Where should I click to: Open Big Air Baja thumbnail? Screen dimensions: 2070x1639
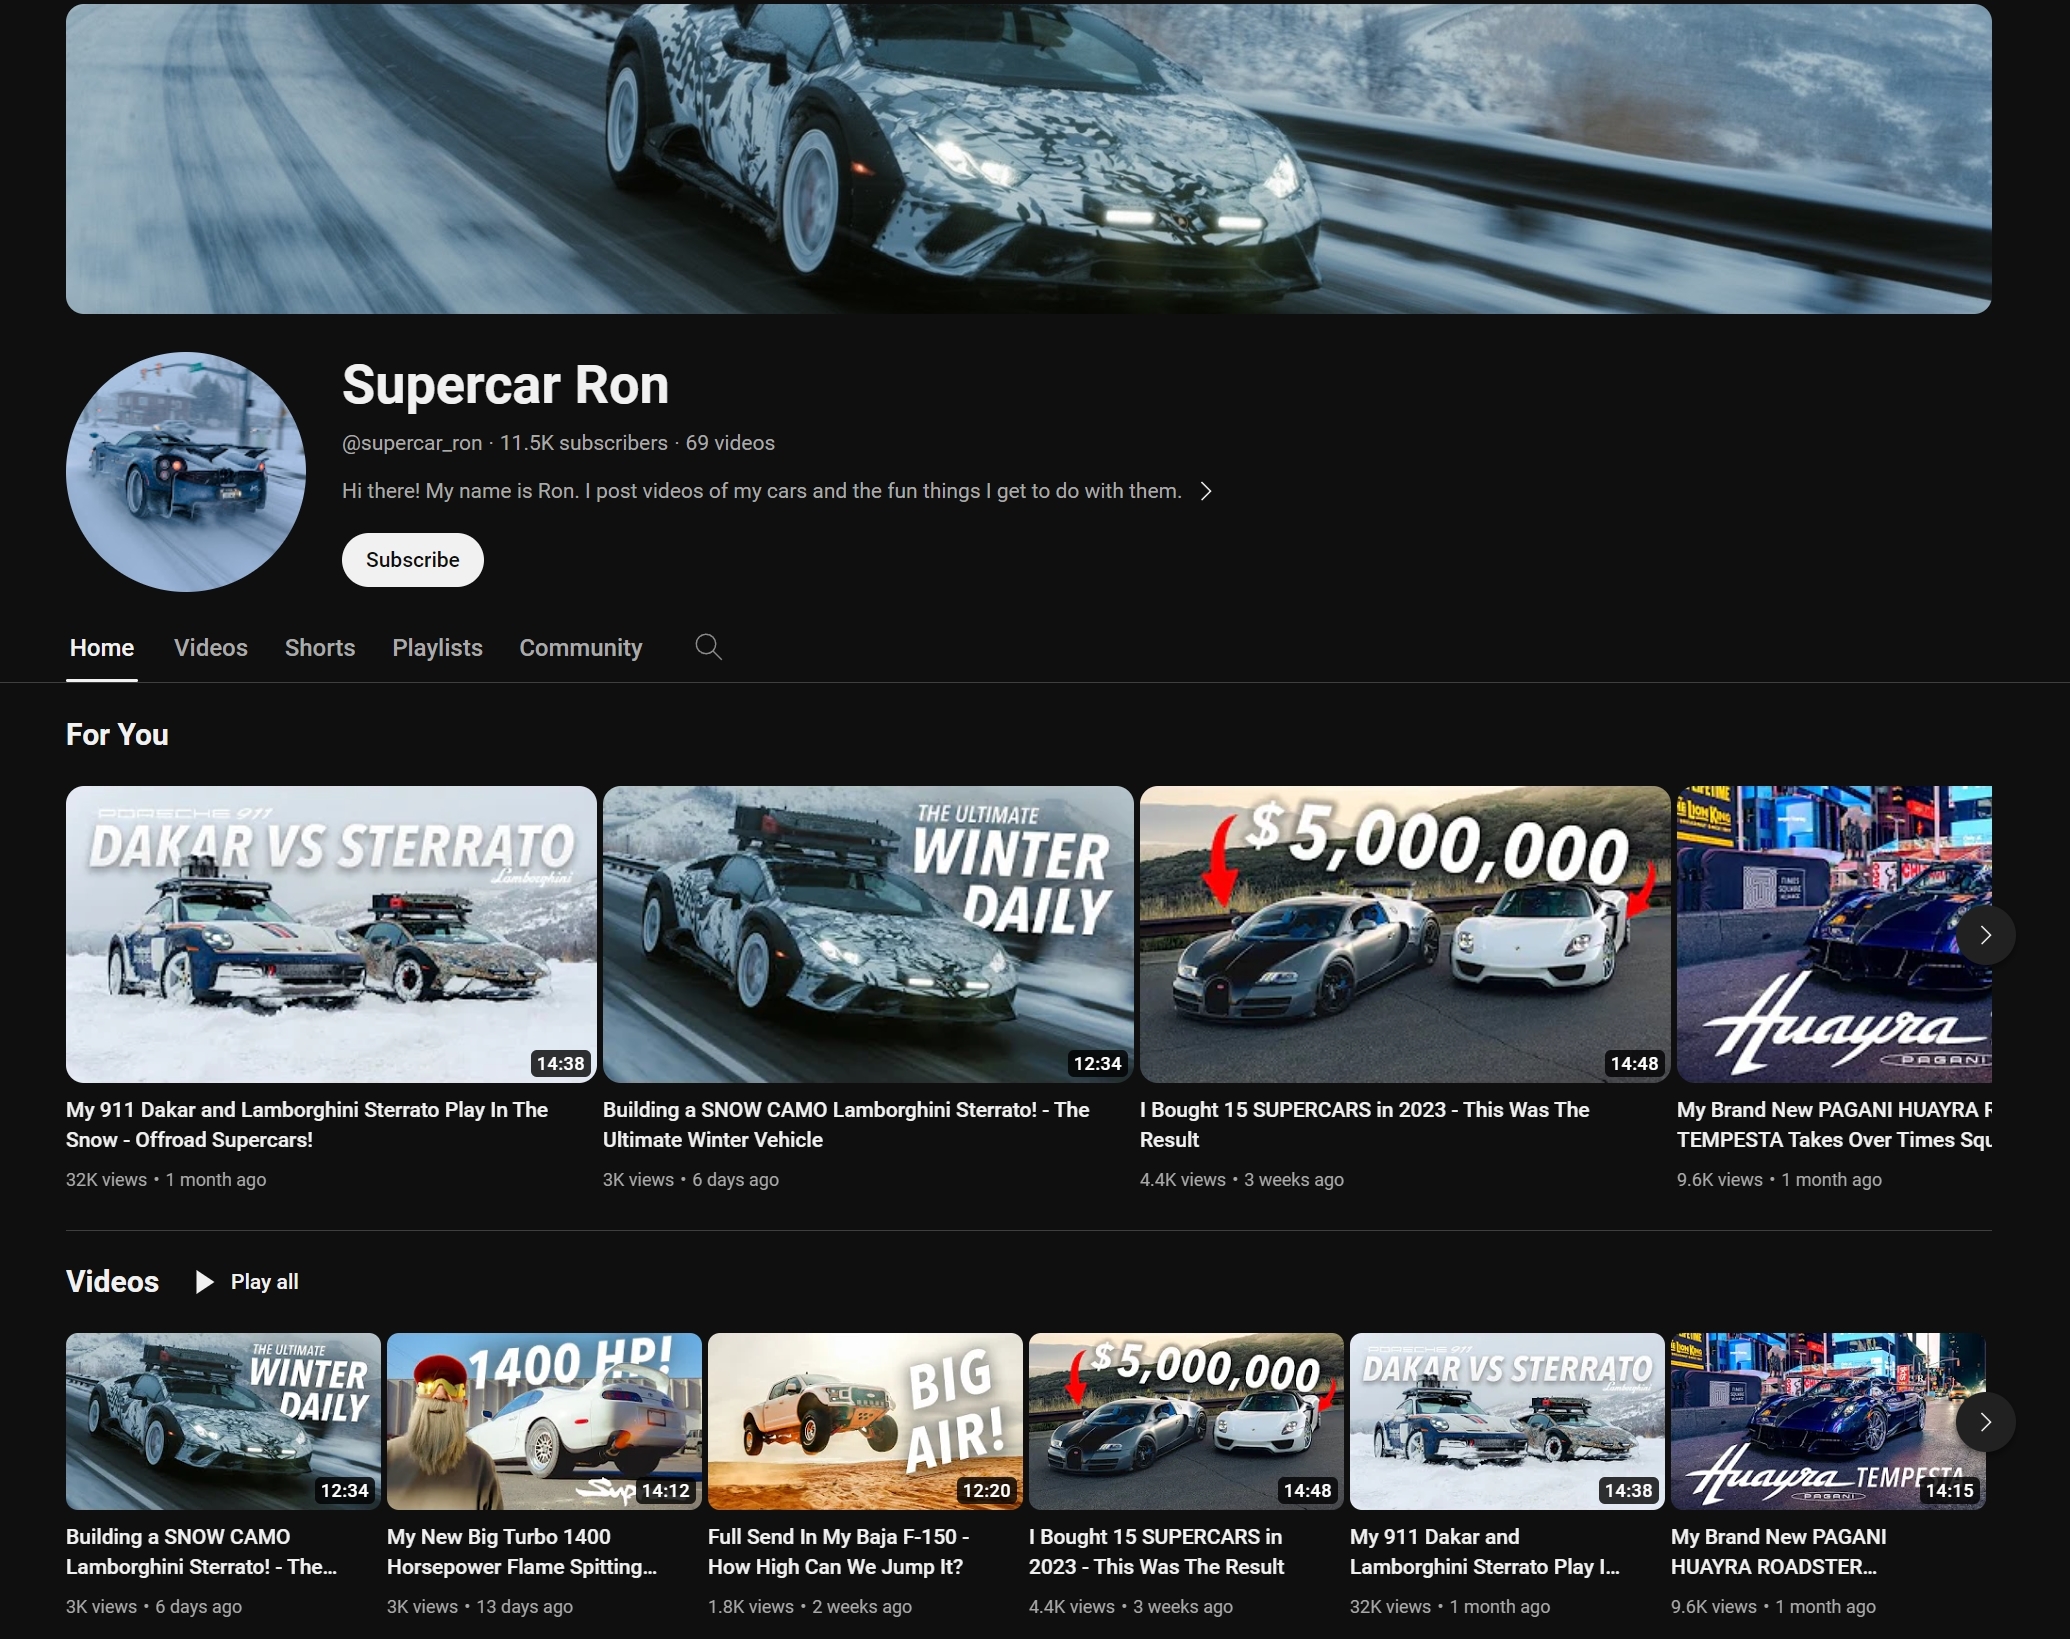point(865,1421)
